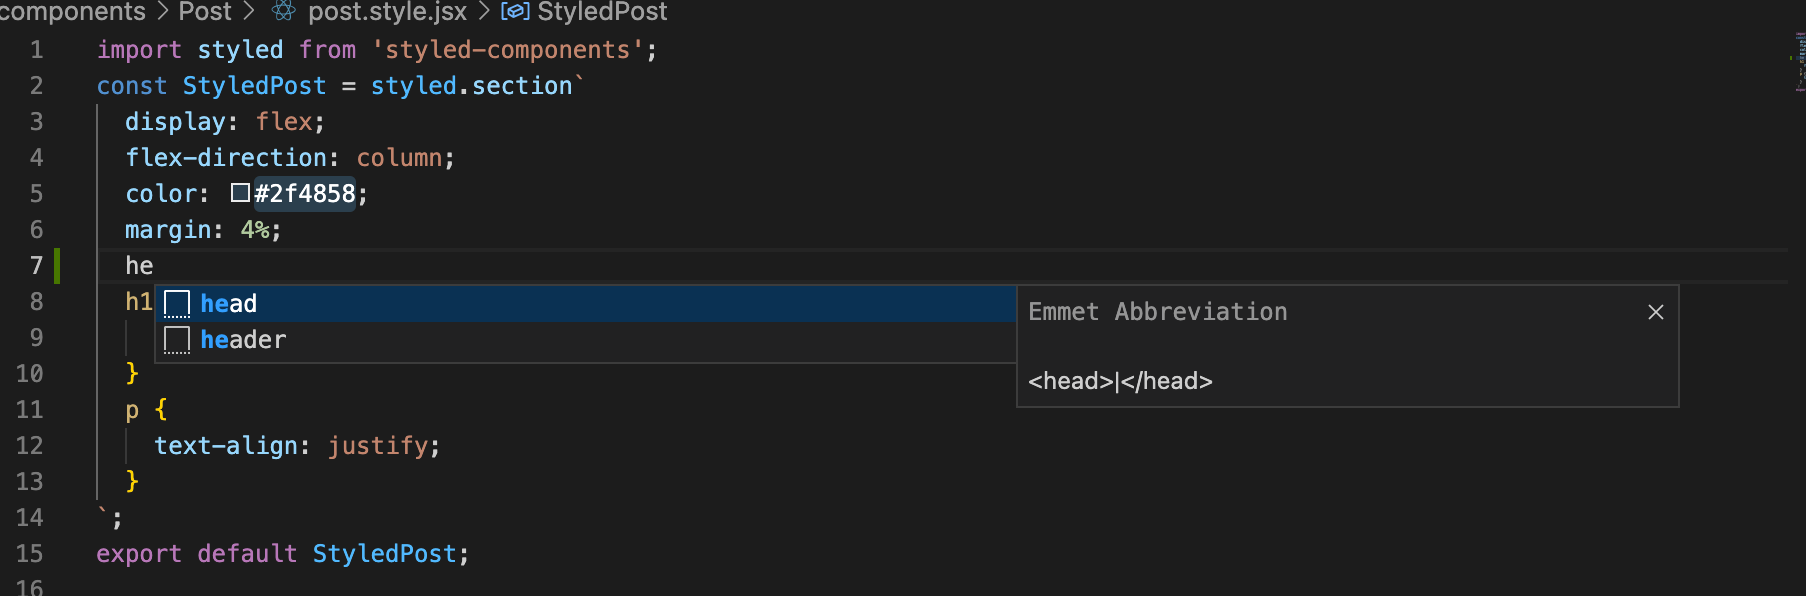The height and width of the screenshot is (596, 1806).
Task: Expand the chevron after 'Post' breadcrumb
Action: click(249, 12)
